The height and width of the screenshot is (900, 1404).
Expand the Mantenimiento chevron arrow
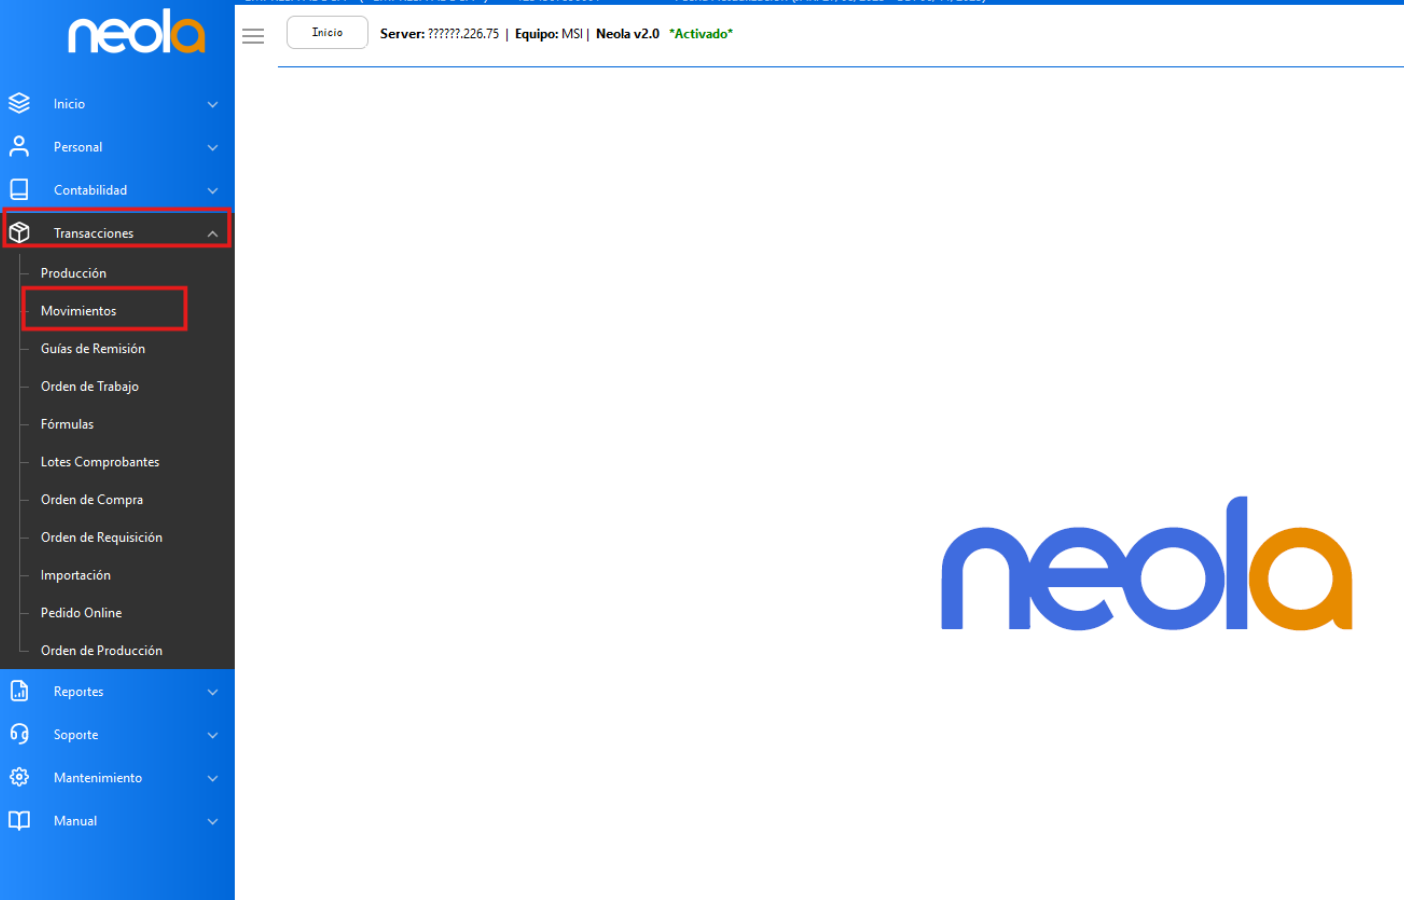click(212, 778)
